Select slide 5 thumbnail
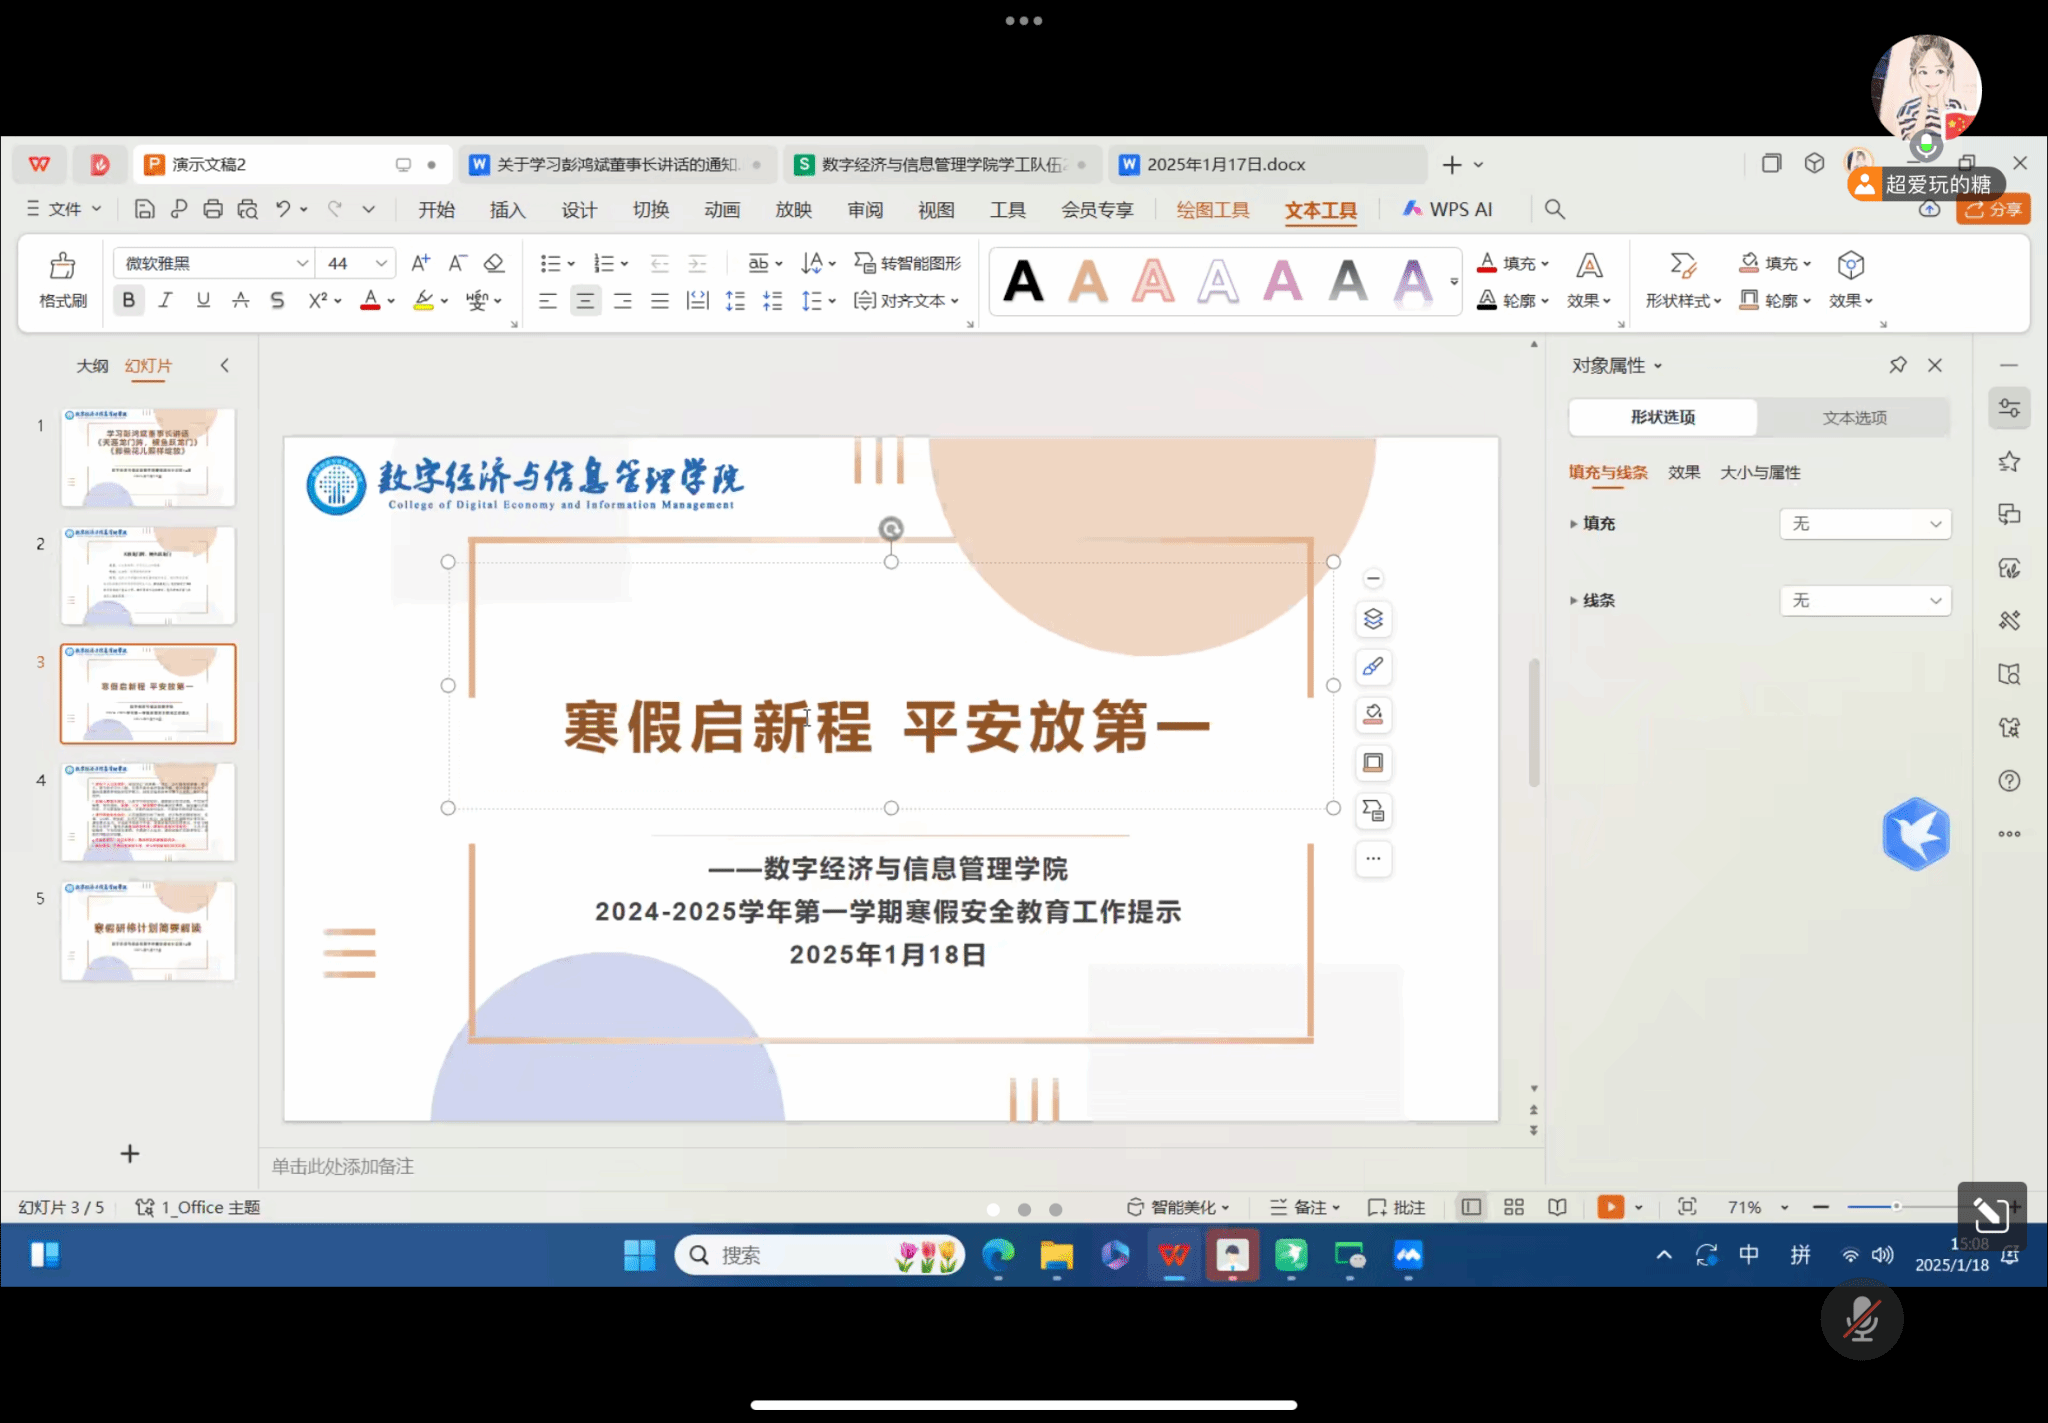This screenshot has width=2048, height=1423. [x=148, y=930]
